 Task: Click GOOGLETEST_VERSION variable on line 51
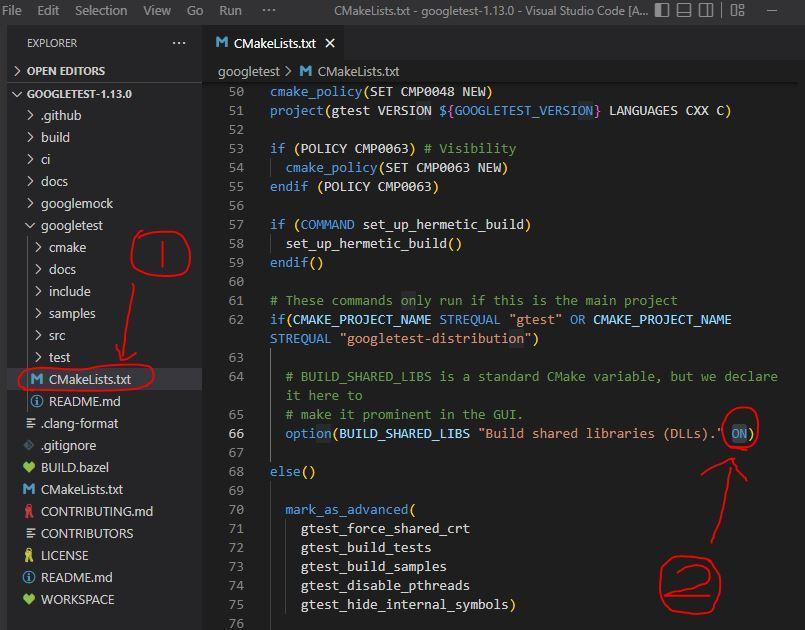coord(524,111)
